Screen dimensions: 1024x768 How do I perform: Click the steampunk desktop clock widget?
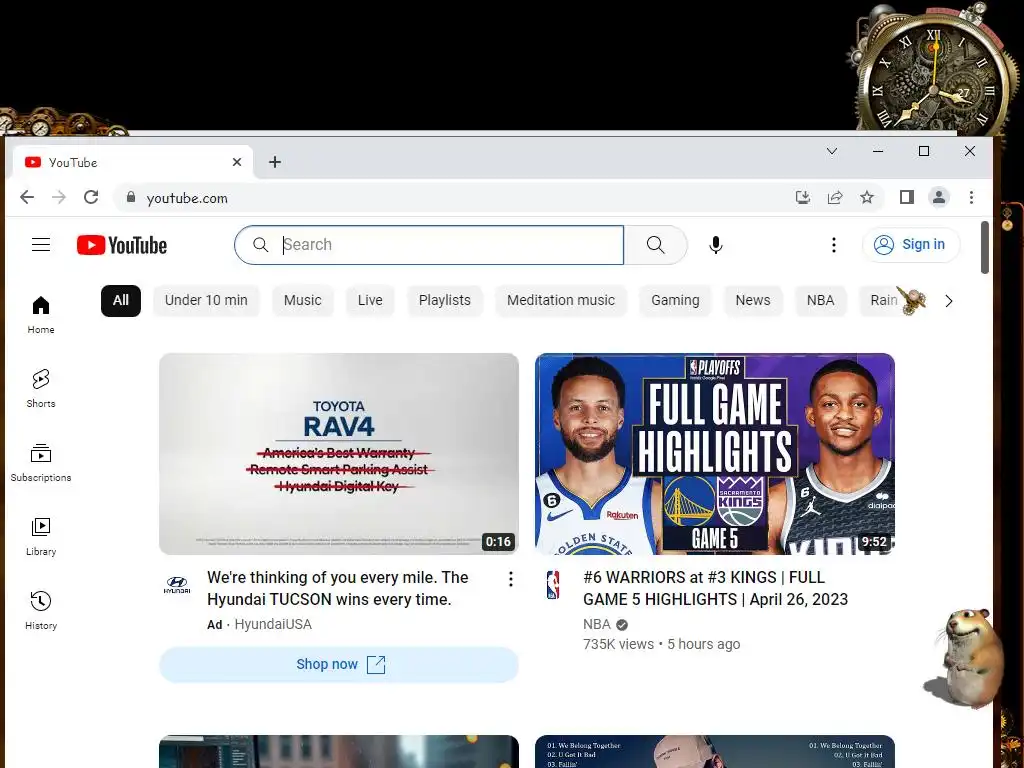(935, 72)
